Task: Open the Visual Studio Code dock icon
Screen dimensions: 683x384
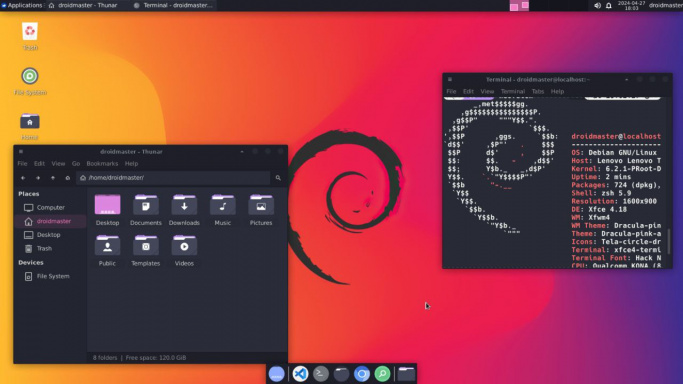Action: click(300, 374)
